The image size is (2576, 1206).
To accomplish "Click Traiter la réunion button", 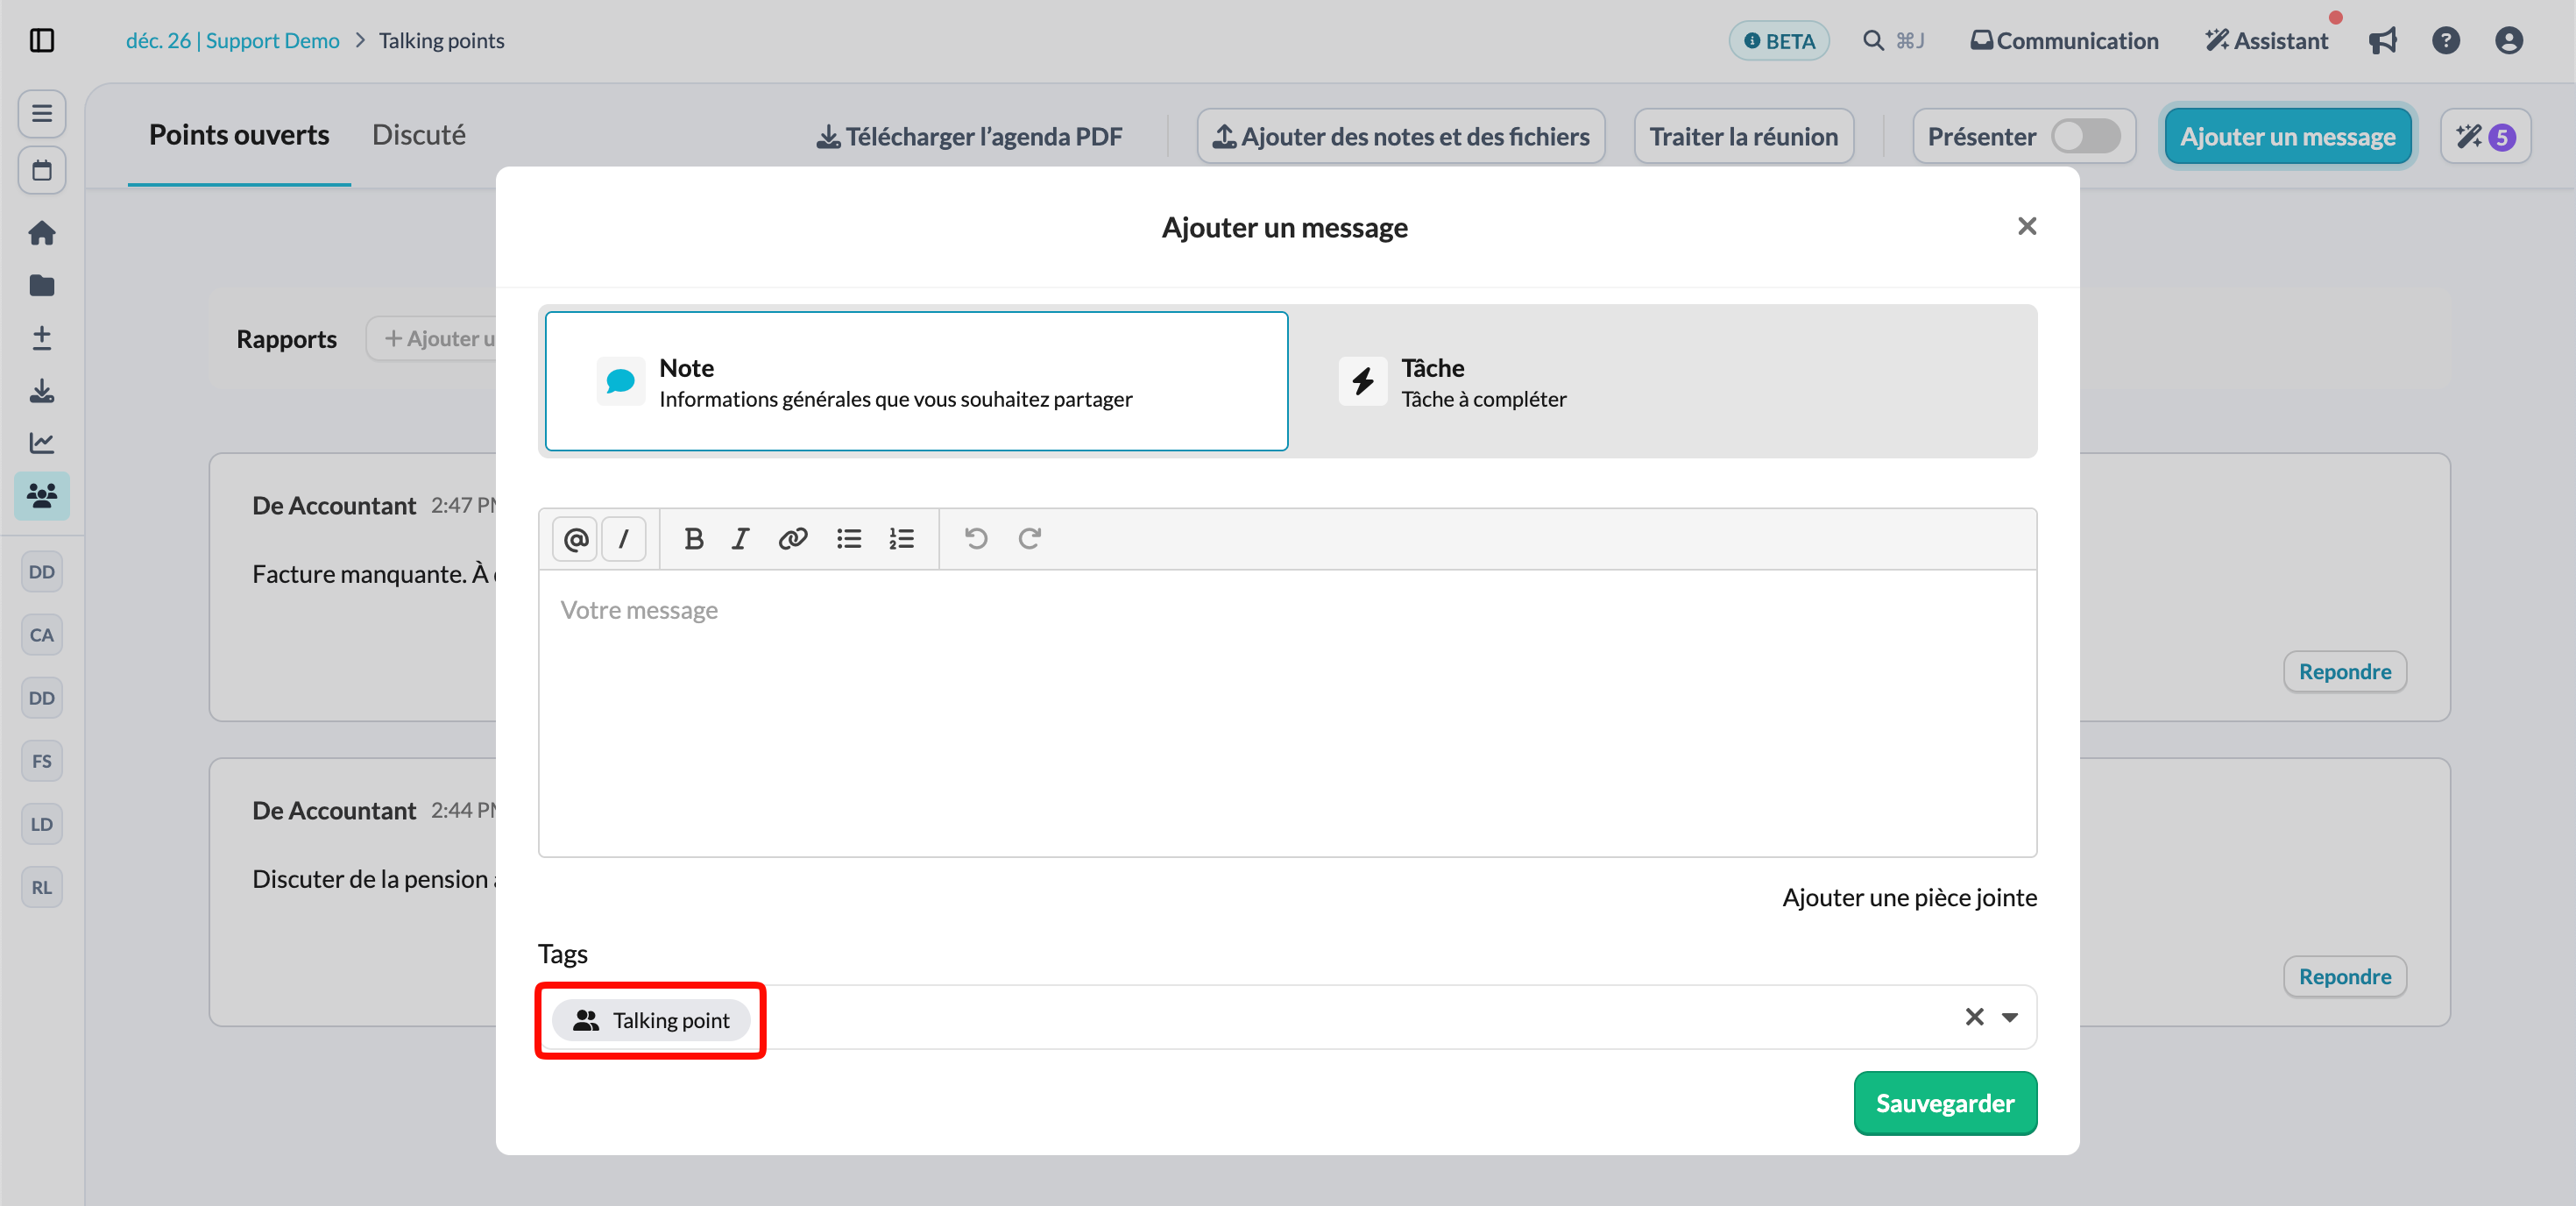I will (1744, 136).
